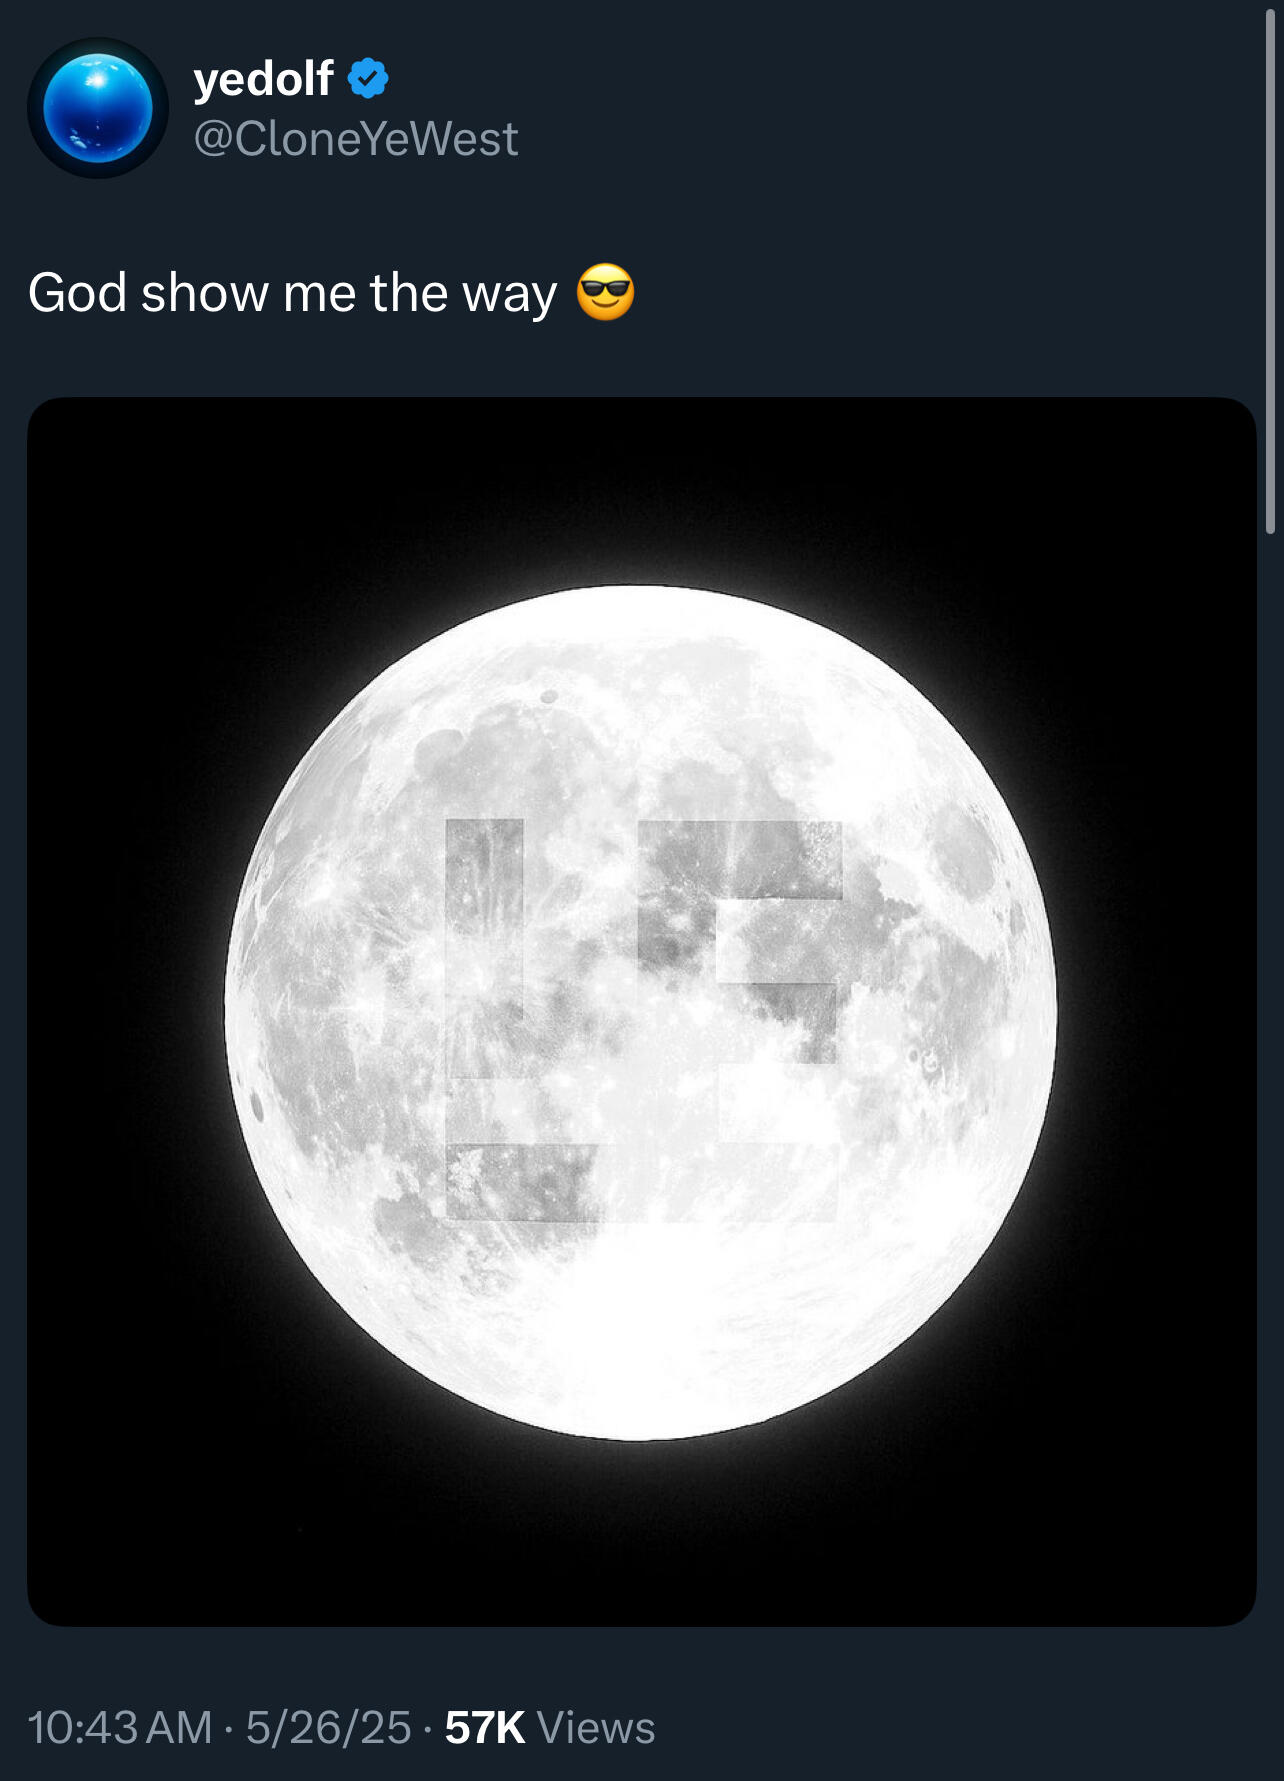Click the 57K view count number

point(484,1728)
